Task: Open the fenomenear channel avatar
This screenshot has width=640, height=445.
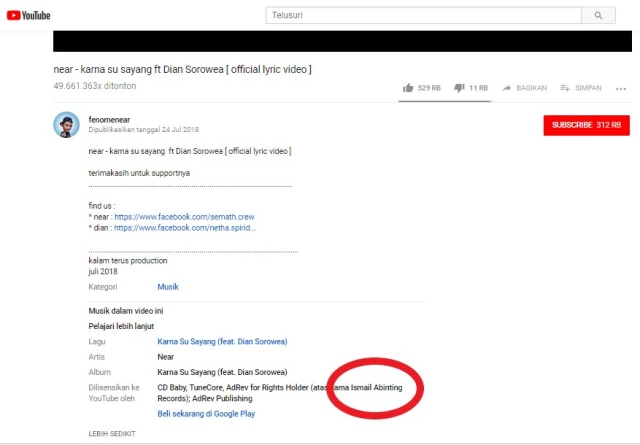Action: 66,125
